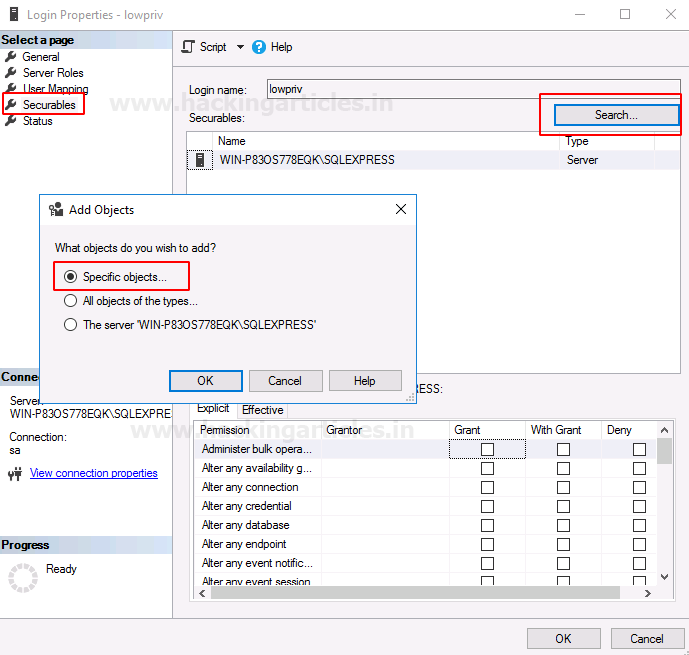Click the server icon beside WIN-P83OS778EQK\SQLEXPRESS row
Image resolution: width=689 pixels, height=655 pixels.
pyautogui.click(x=200, y=160)
